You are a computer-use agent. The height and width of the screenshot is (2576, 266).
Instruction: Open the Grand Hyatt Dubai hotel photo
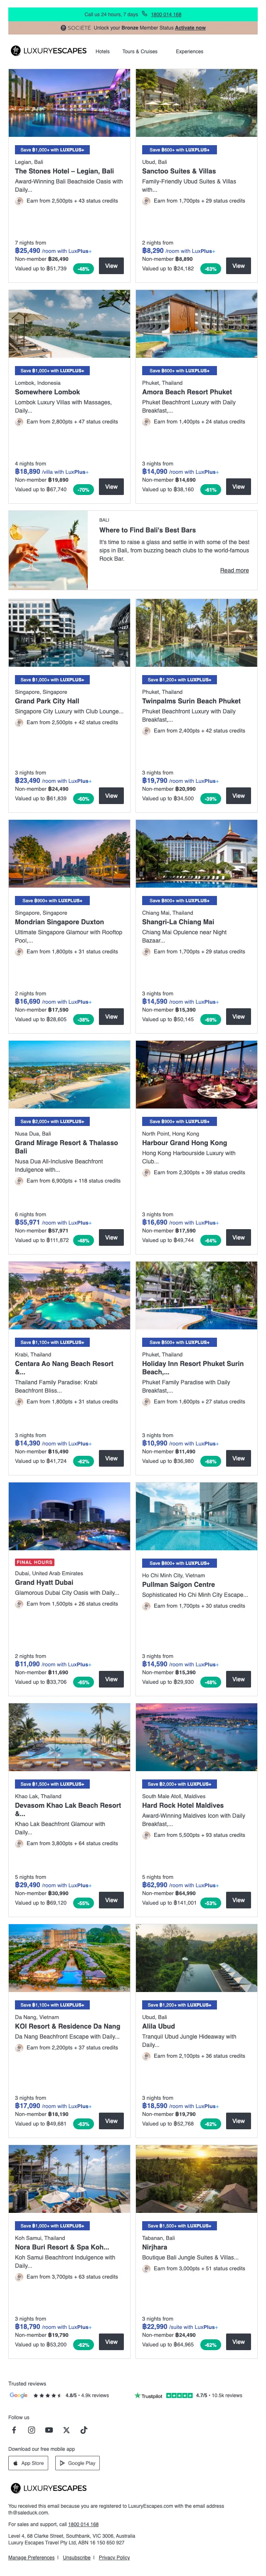69,1515
